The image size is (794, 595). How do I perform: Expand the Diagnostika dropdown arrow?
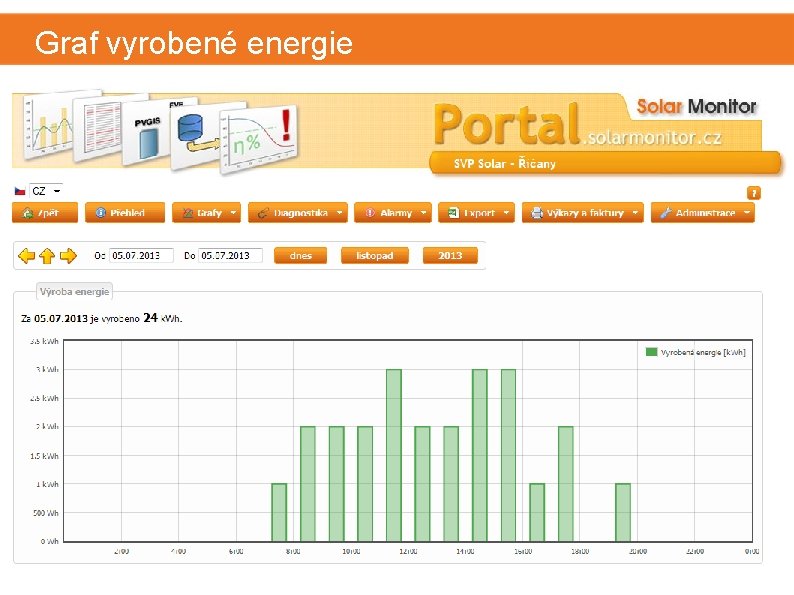point(339,213)
